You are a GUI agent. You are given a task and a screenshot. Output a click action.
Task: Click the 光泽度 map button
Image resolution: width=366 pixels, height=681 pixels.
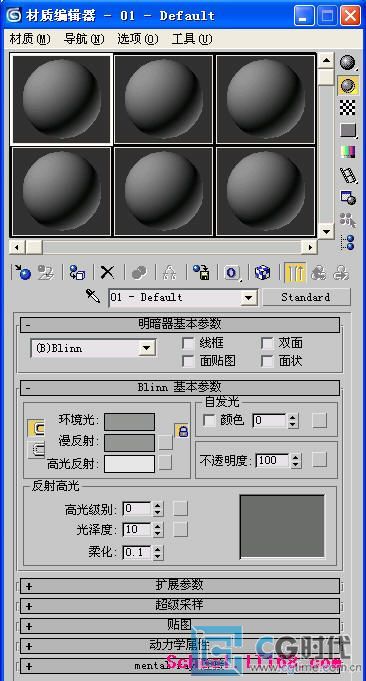point(180,529)
